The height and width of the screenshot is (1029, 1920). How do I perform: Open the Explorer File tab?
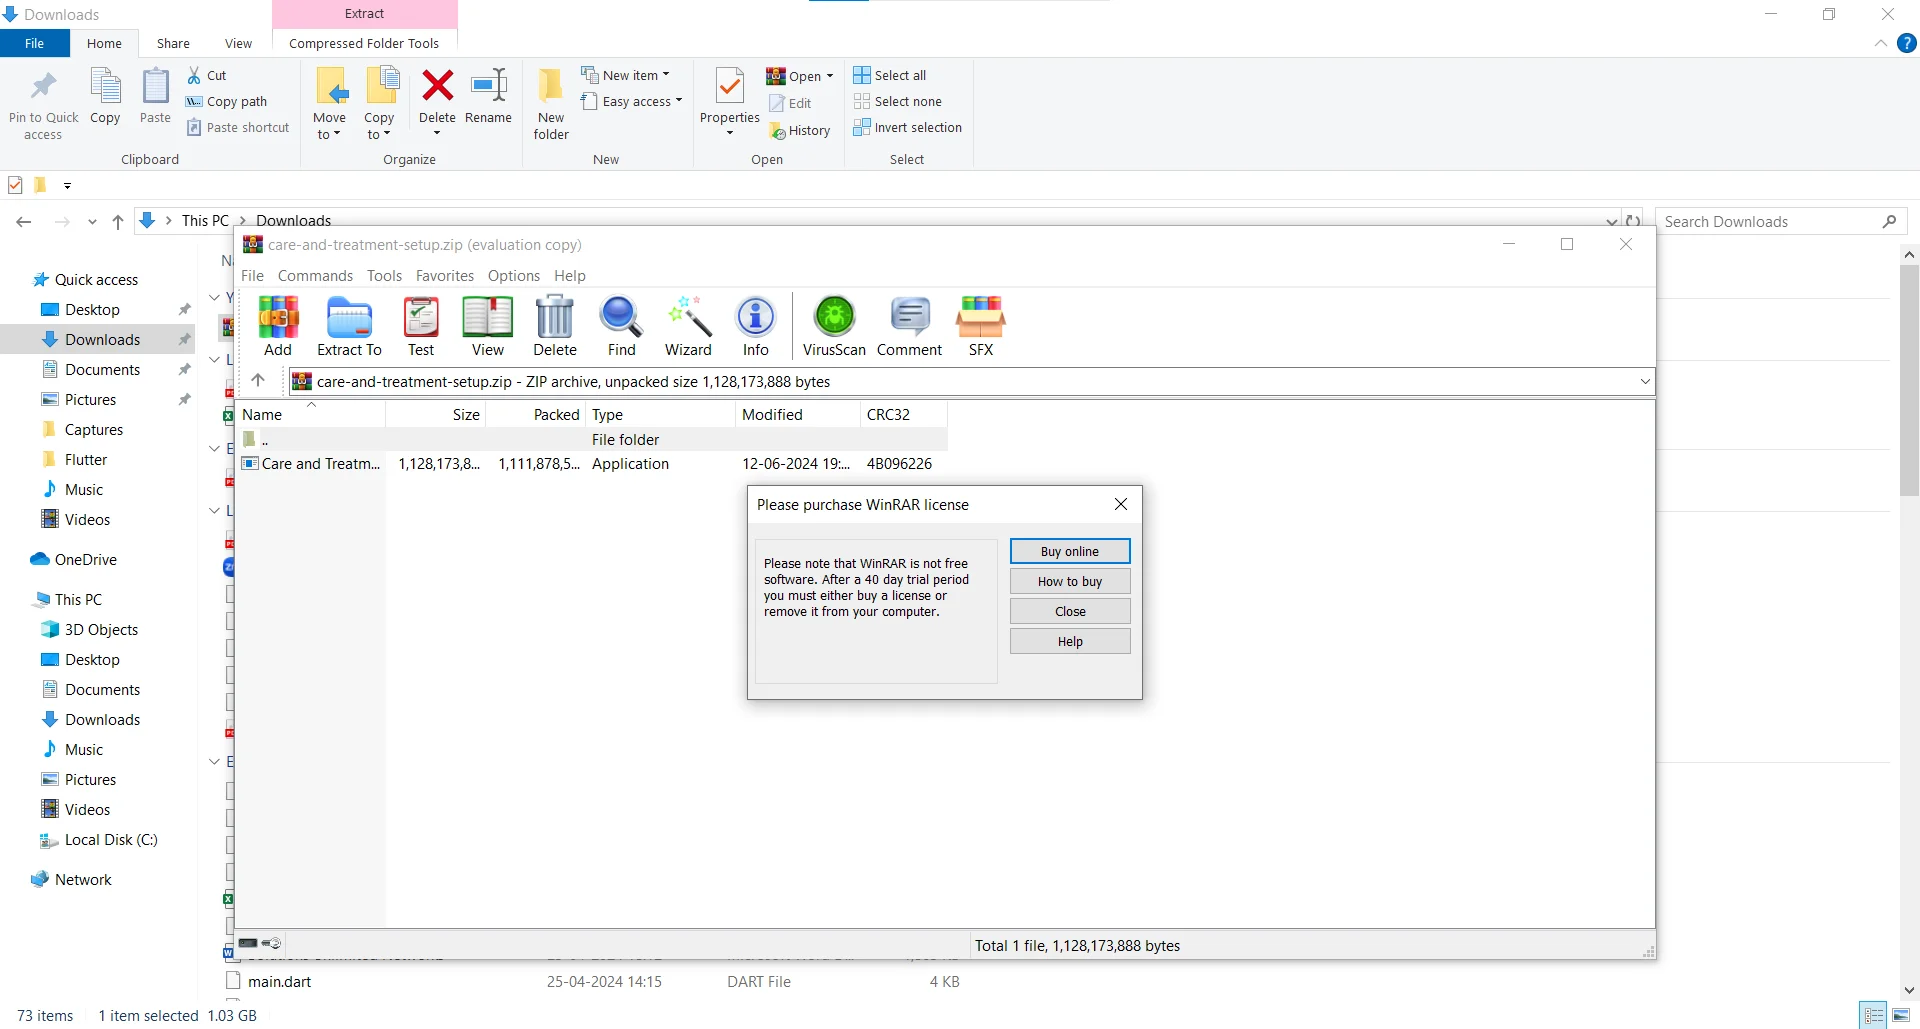pos(35,43)
